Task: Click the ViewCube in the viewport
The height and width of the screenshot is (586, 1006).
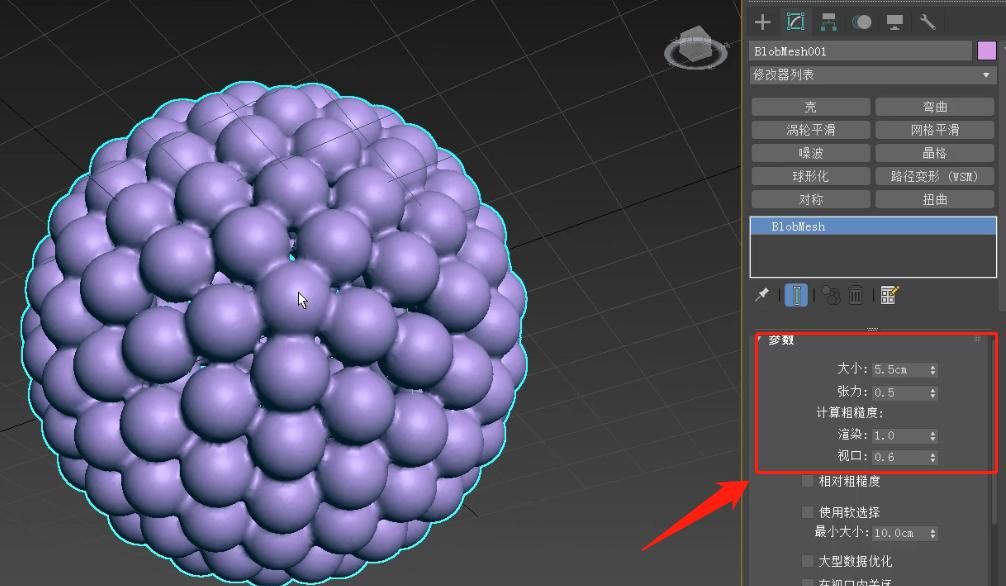Action: [695, 47]
